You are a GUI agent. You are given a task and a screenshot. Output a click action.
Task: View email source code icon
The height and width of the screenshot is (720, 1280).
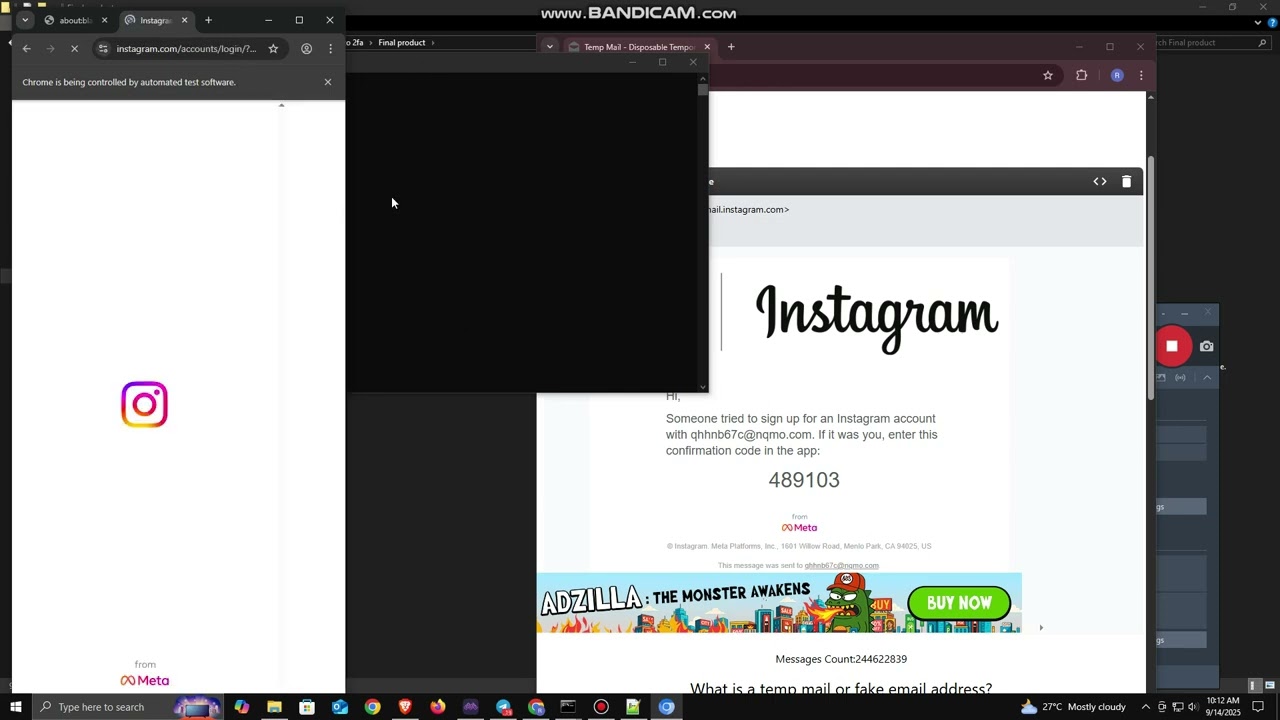pos(1100,181)
